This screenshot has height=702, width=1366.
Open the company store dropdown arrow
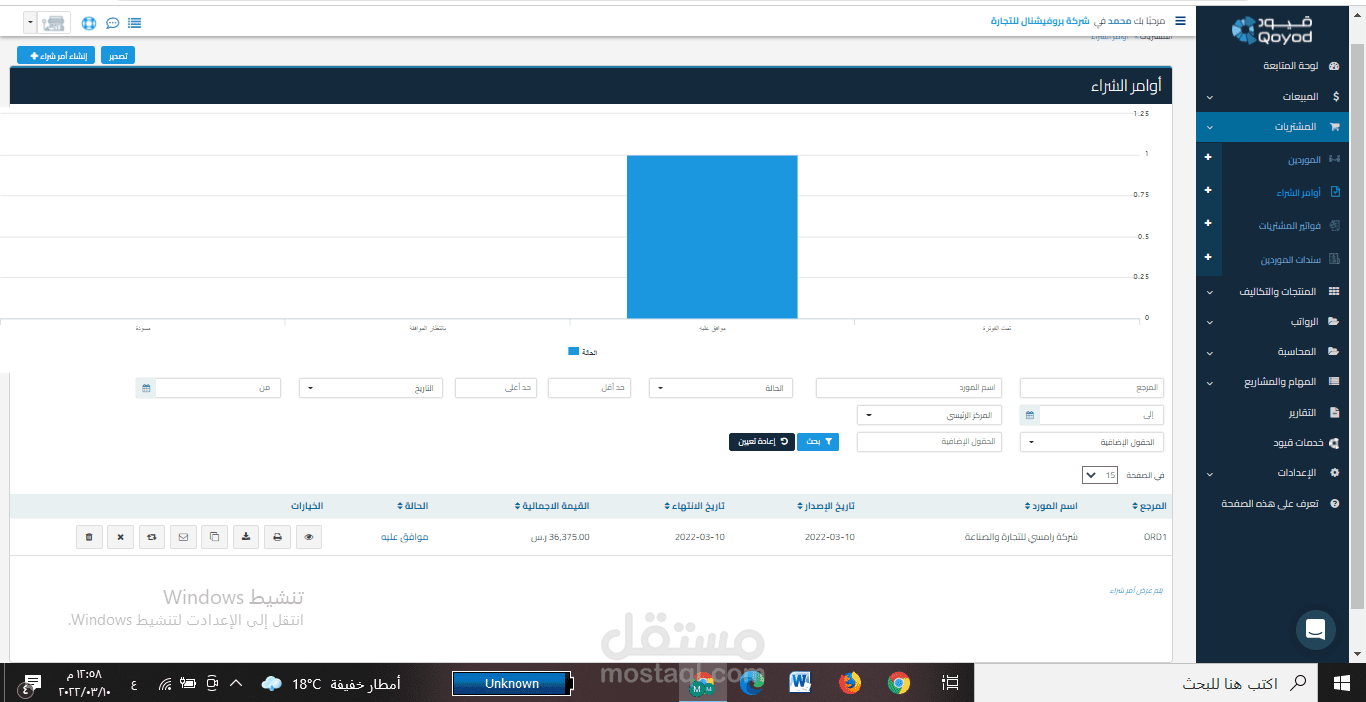(x=29, y=22)
